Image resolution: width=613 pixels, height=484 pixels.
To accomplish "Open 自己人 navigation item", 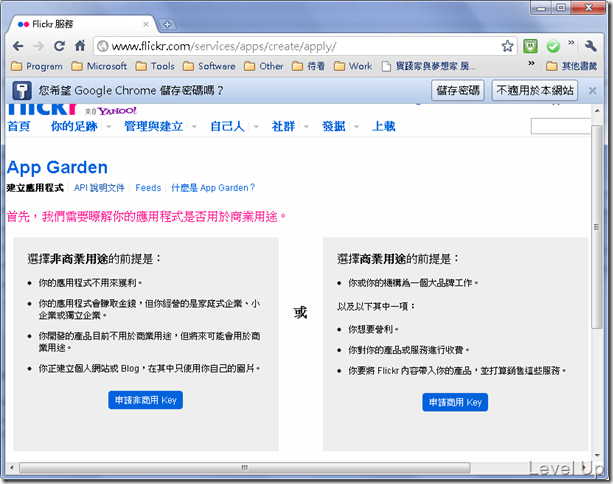I will pos(228,126).
